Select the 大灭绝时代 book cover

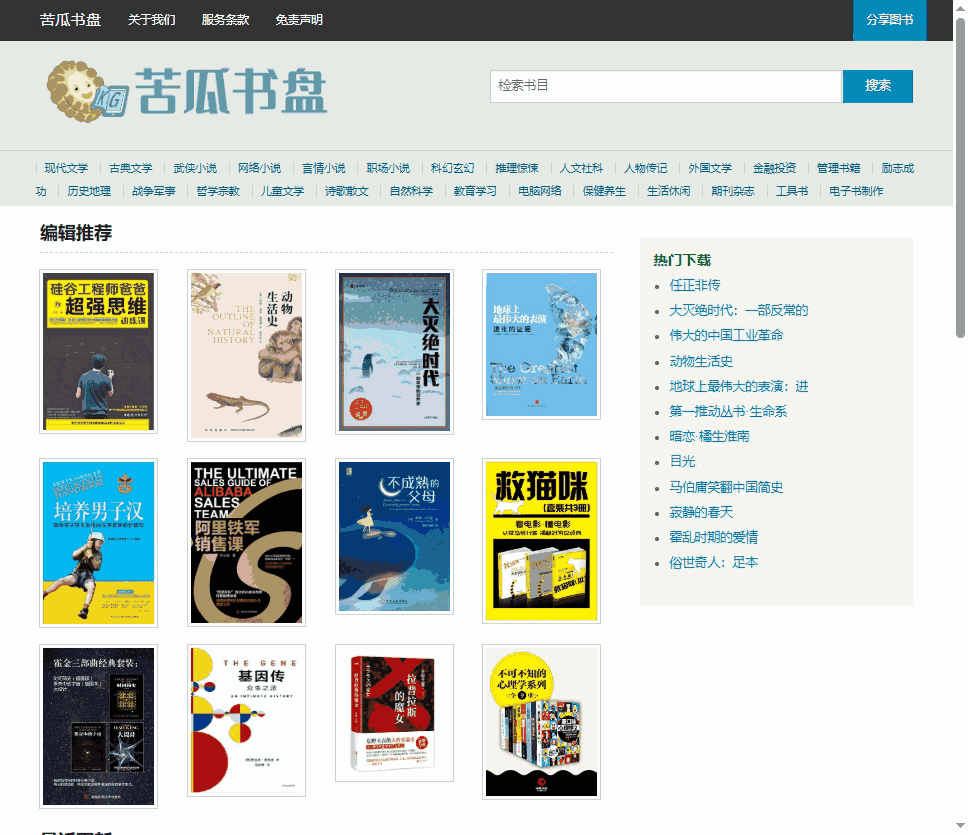click(x=394, y=351)
